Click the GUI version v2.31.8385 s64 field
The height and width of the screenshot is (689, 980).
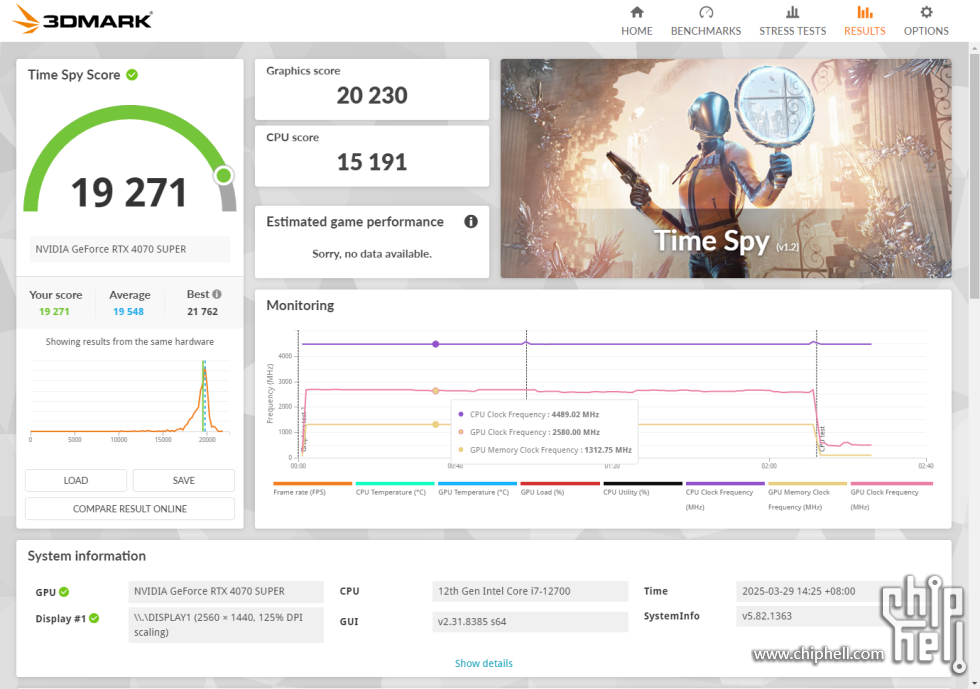tap(530, 621)
